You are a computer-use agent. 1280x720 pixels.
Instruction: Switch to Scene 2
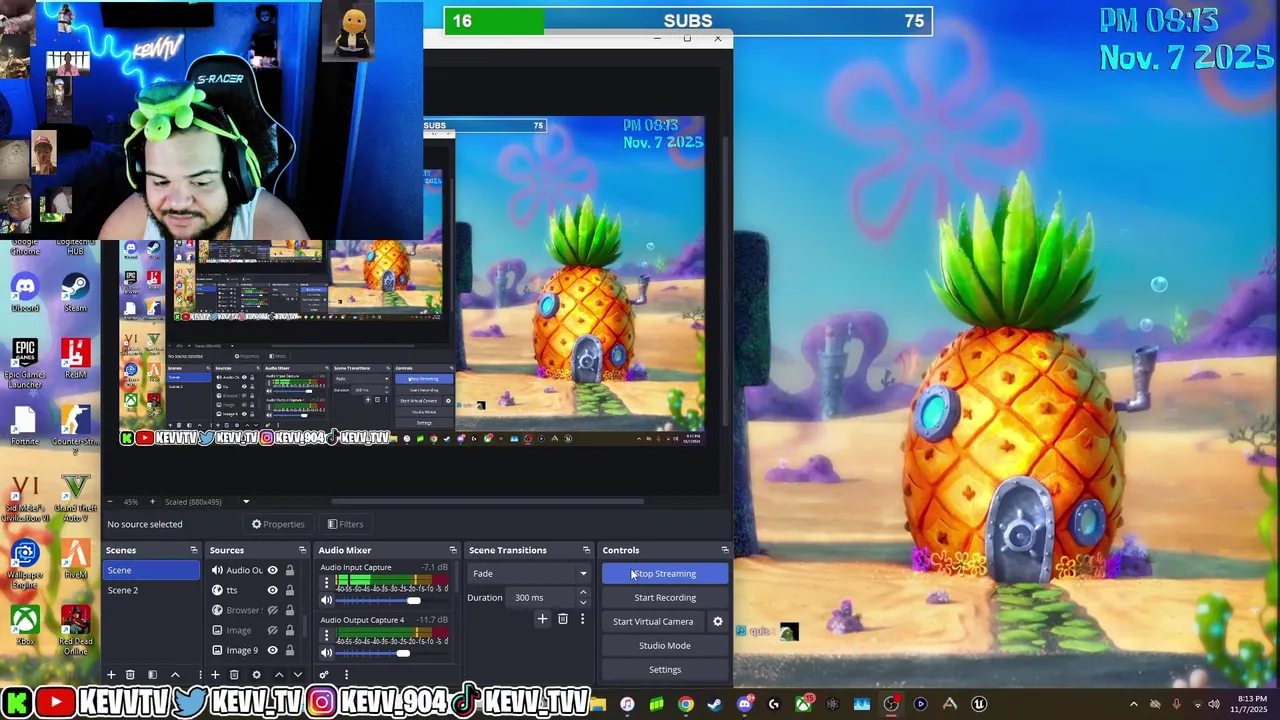[x=152, y=590]
